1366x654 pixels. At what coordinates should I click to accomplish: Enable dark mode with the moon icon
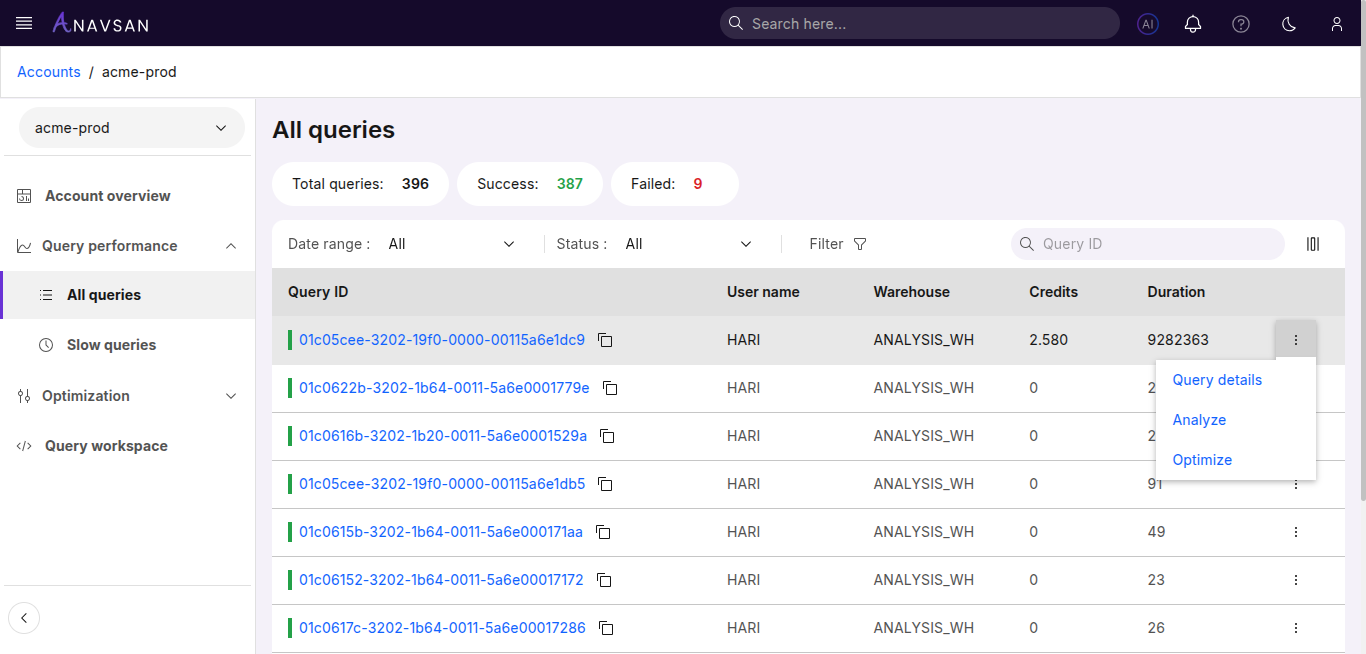coord(1288,23)
